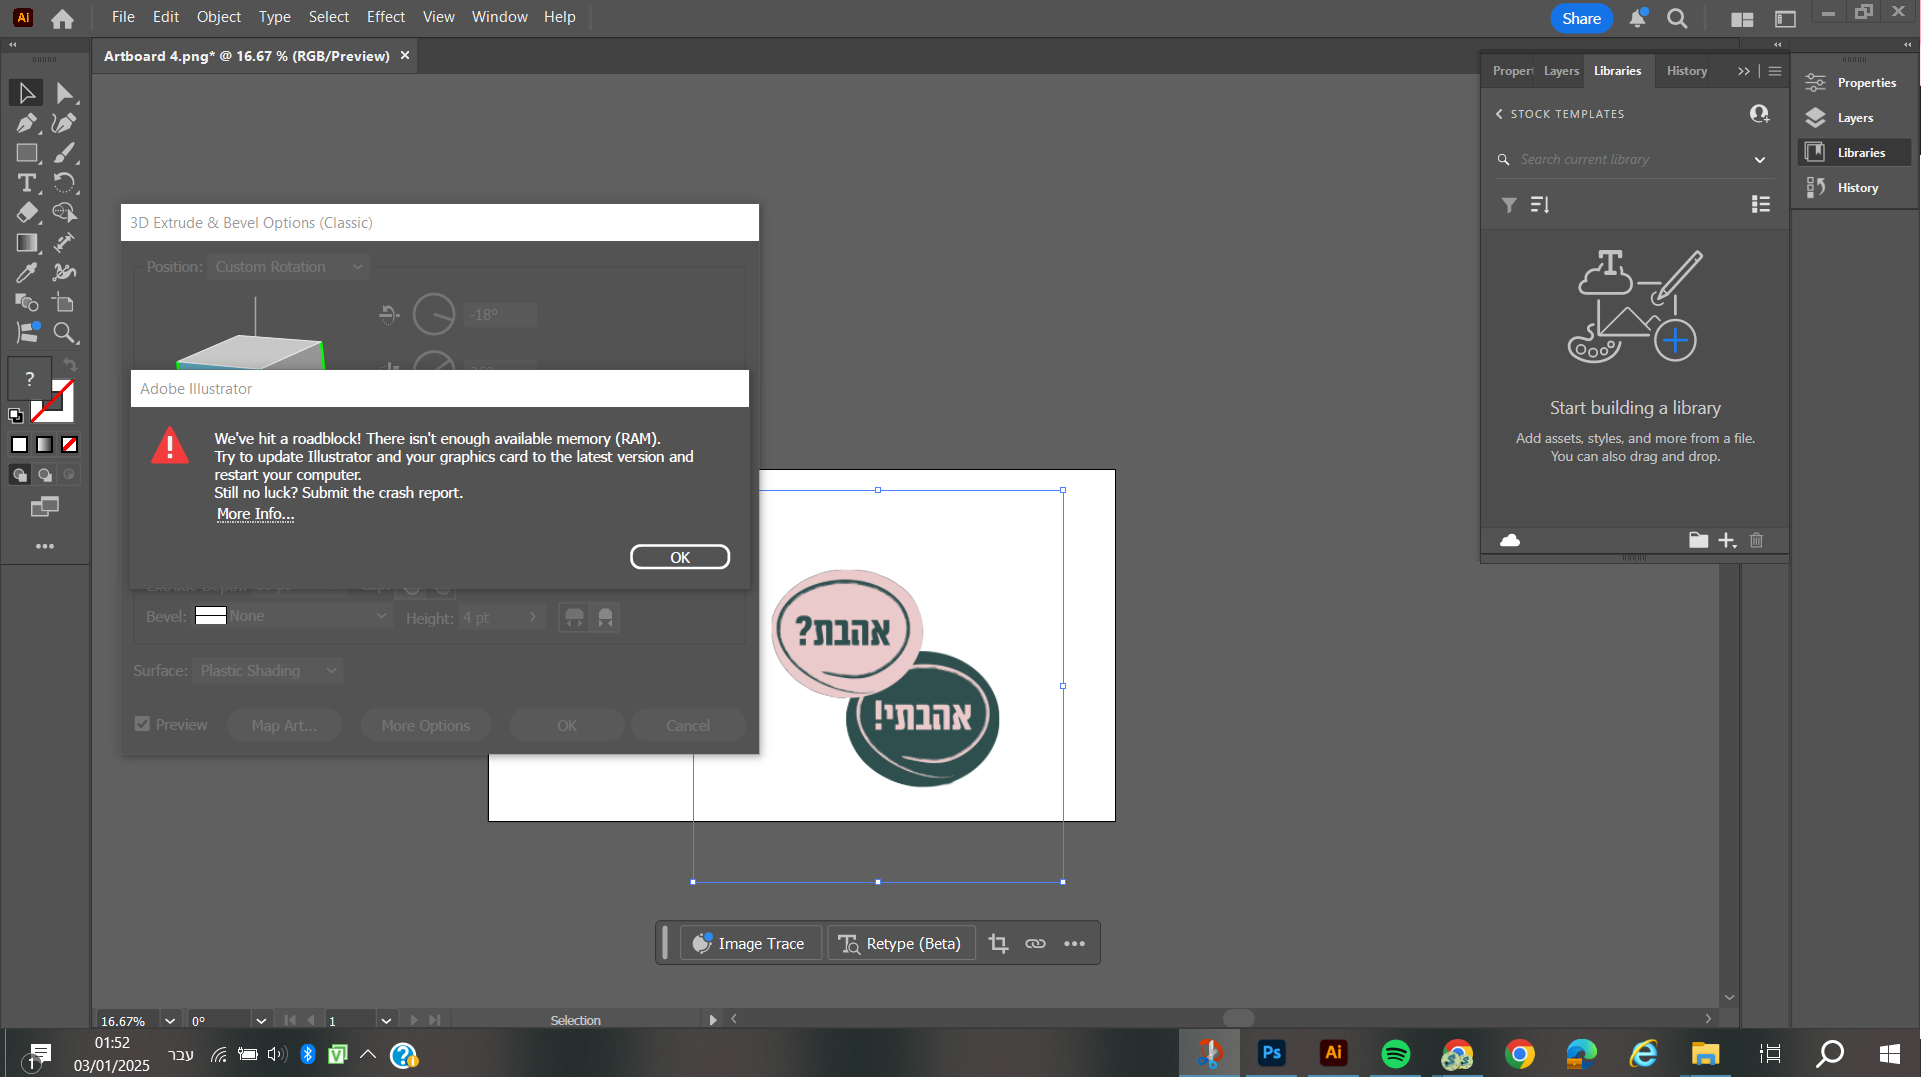This screenshot has width=1921, height=1077.
Task: Open more options in the contextual task bar
Action: coord(1074,943)
